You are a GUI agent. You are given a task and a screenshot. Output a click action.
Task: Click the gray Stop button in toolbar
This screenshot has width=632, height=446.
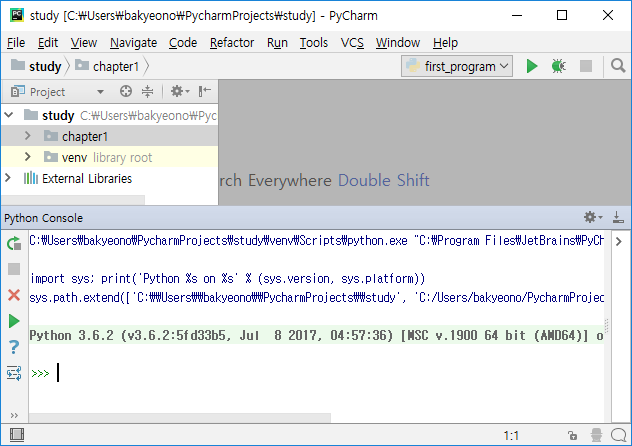(586, 66)
